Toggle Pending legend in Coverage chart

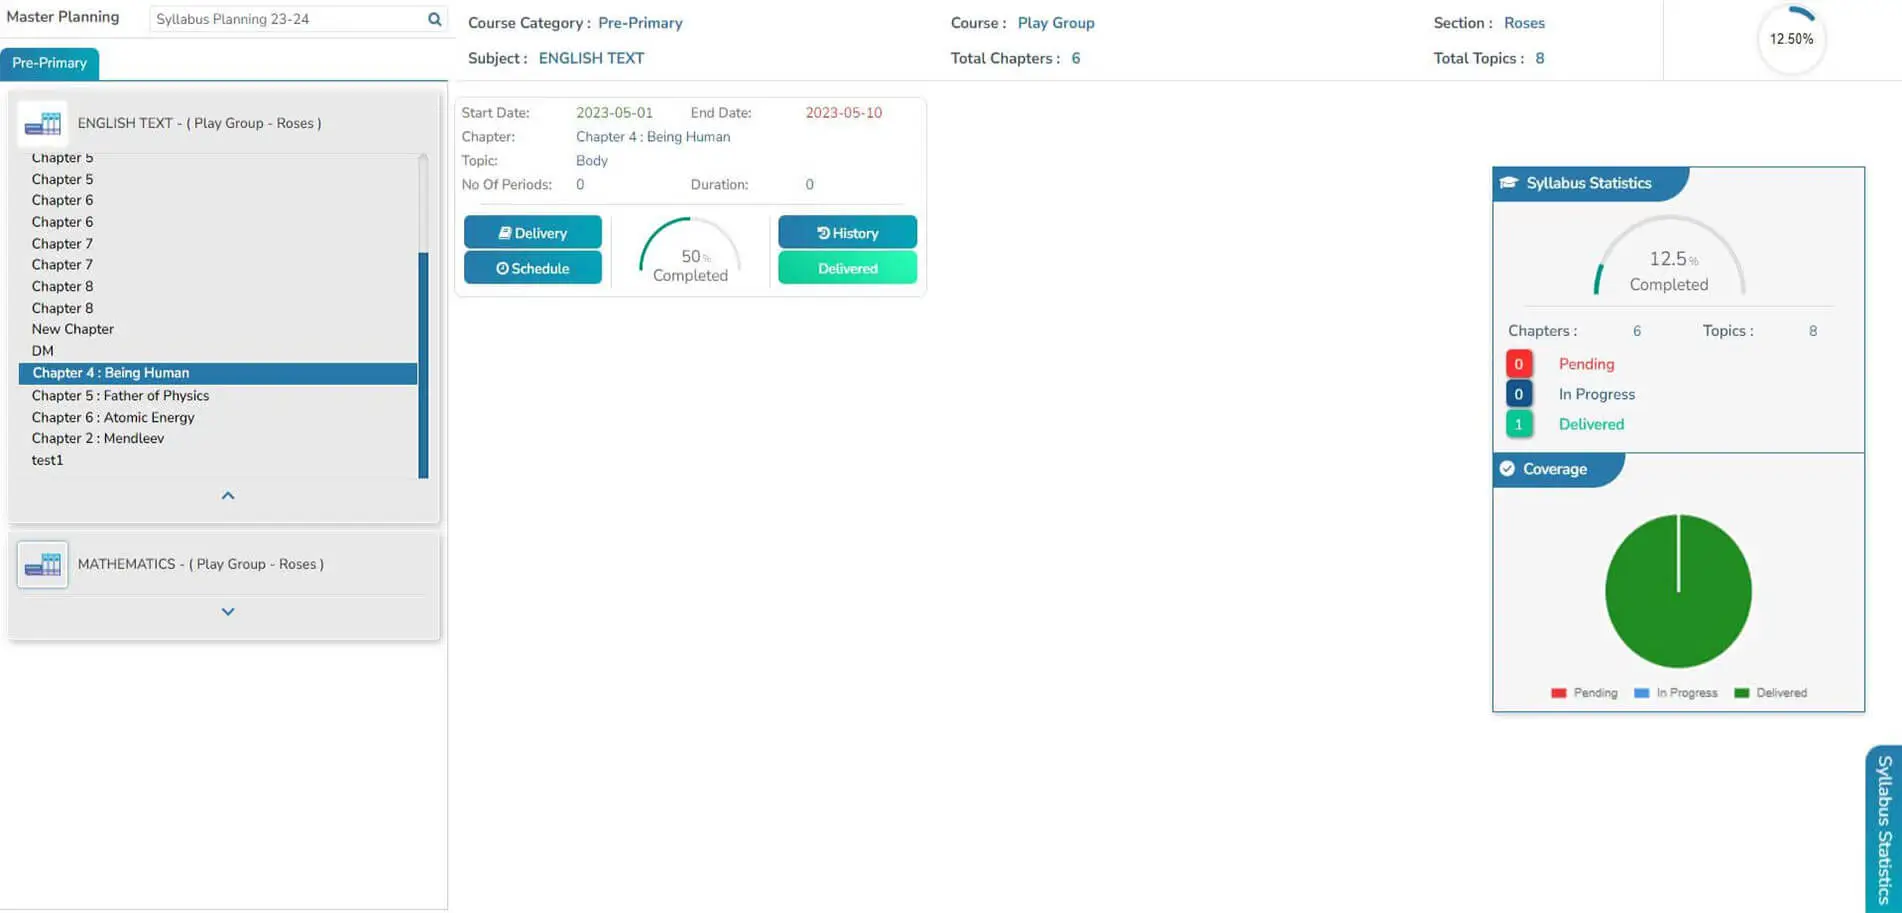(x=1584, y=693)
